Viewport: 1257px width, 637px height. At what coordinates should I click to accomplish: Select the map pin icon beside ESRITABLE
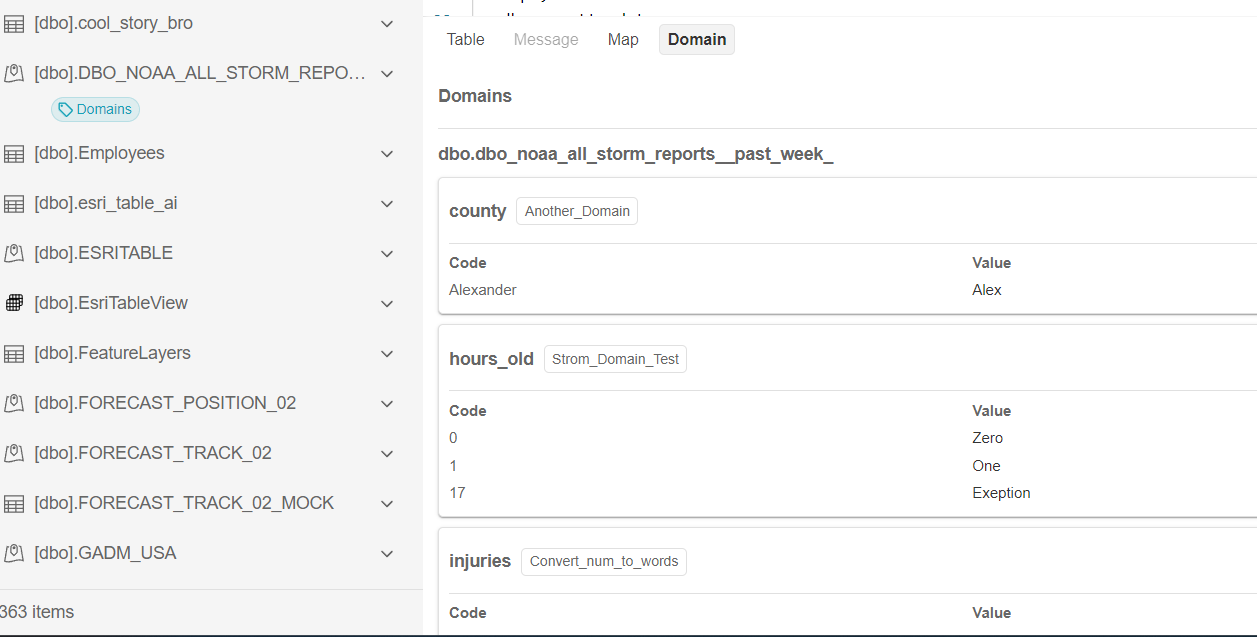(14, 253)
